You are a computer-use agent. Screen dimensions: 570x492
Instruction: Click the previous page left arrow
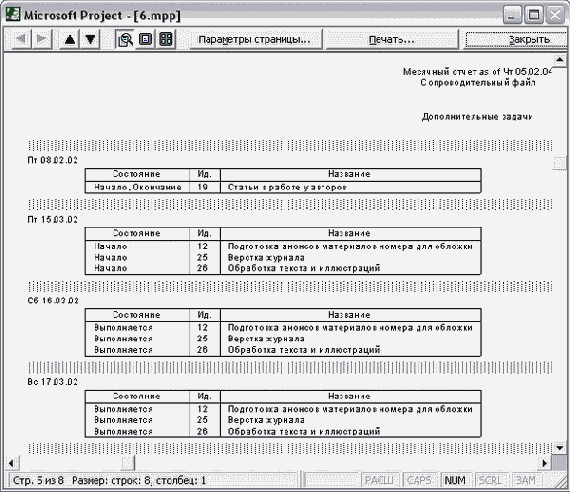(x=21, y=39)
